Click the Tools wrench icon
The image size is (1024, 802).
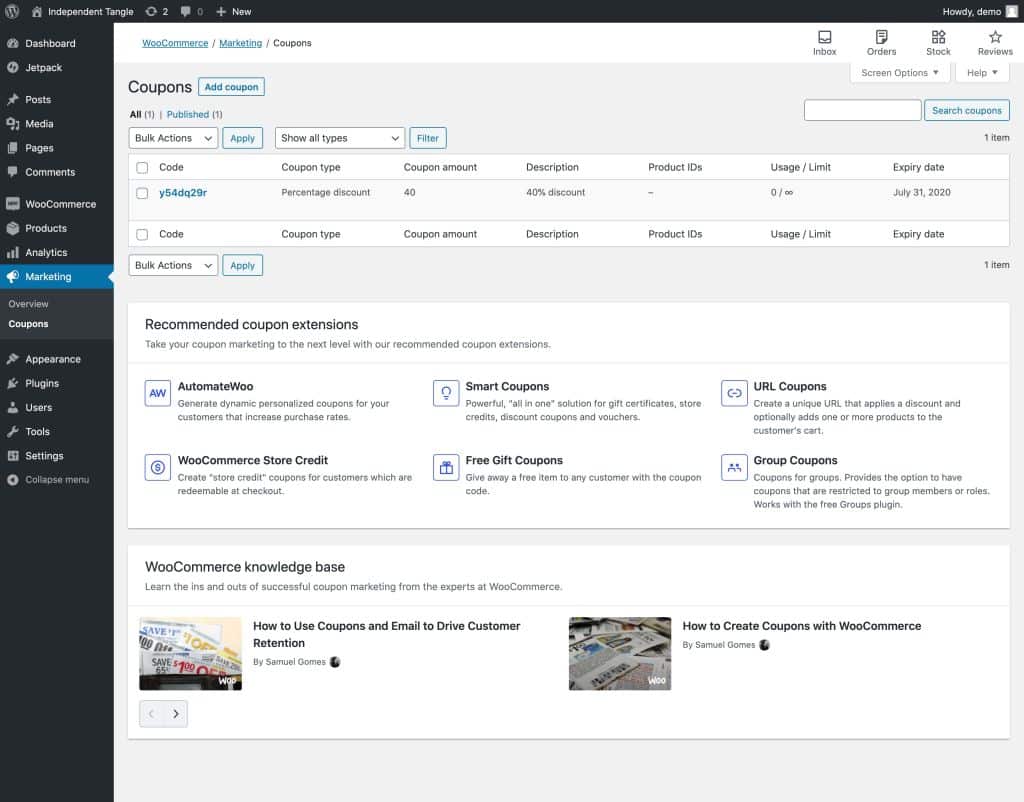[x=12, y=431]
